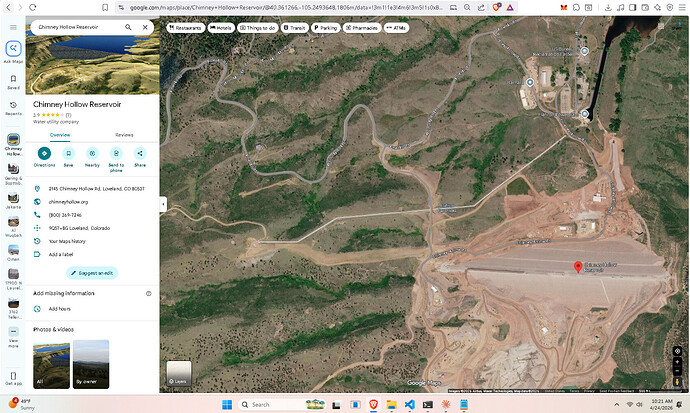Image resolution: width=690 pixels, height=413 pixels.
Task: Show Things to do chip
Action: pos(257,28)
